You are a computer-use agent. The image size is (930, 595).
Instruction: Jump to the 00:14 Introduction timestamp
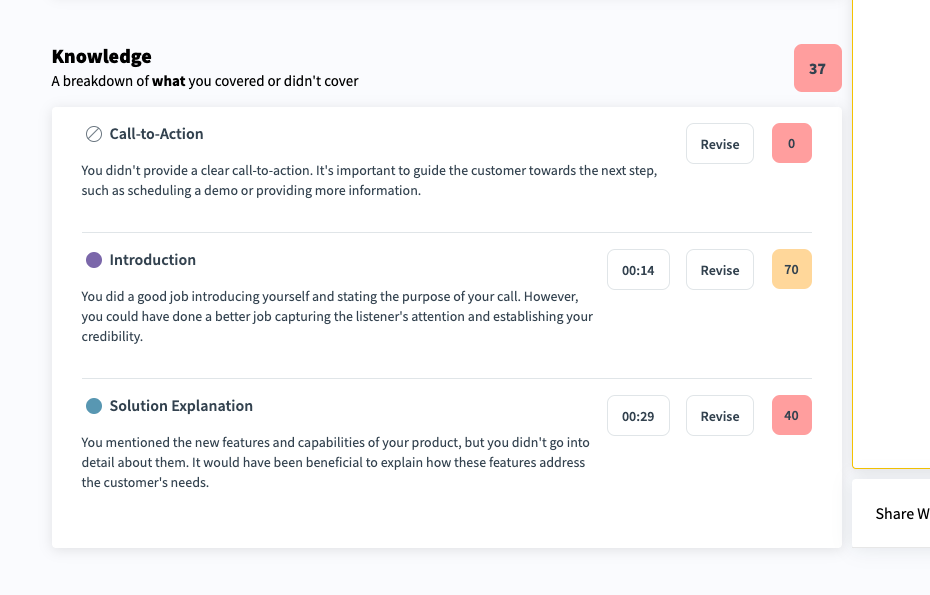638,270
